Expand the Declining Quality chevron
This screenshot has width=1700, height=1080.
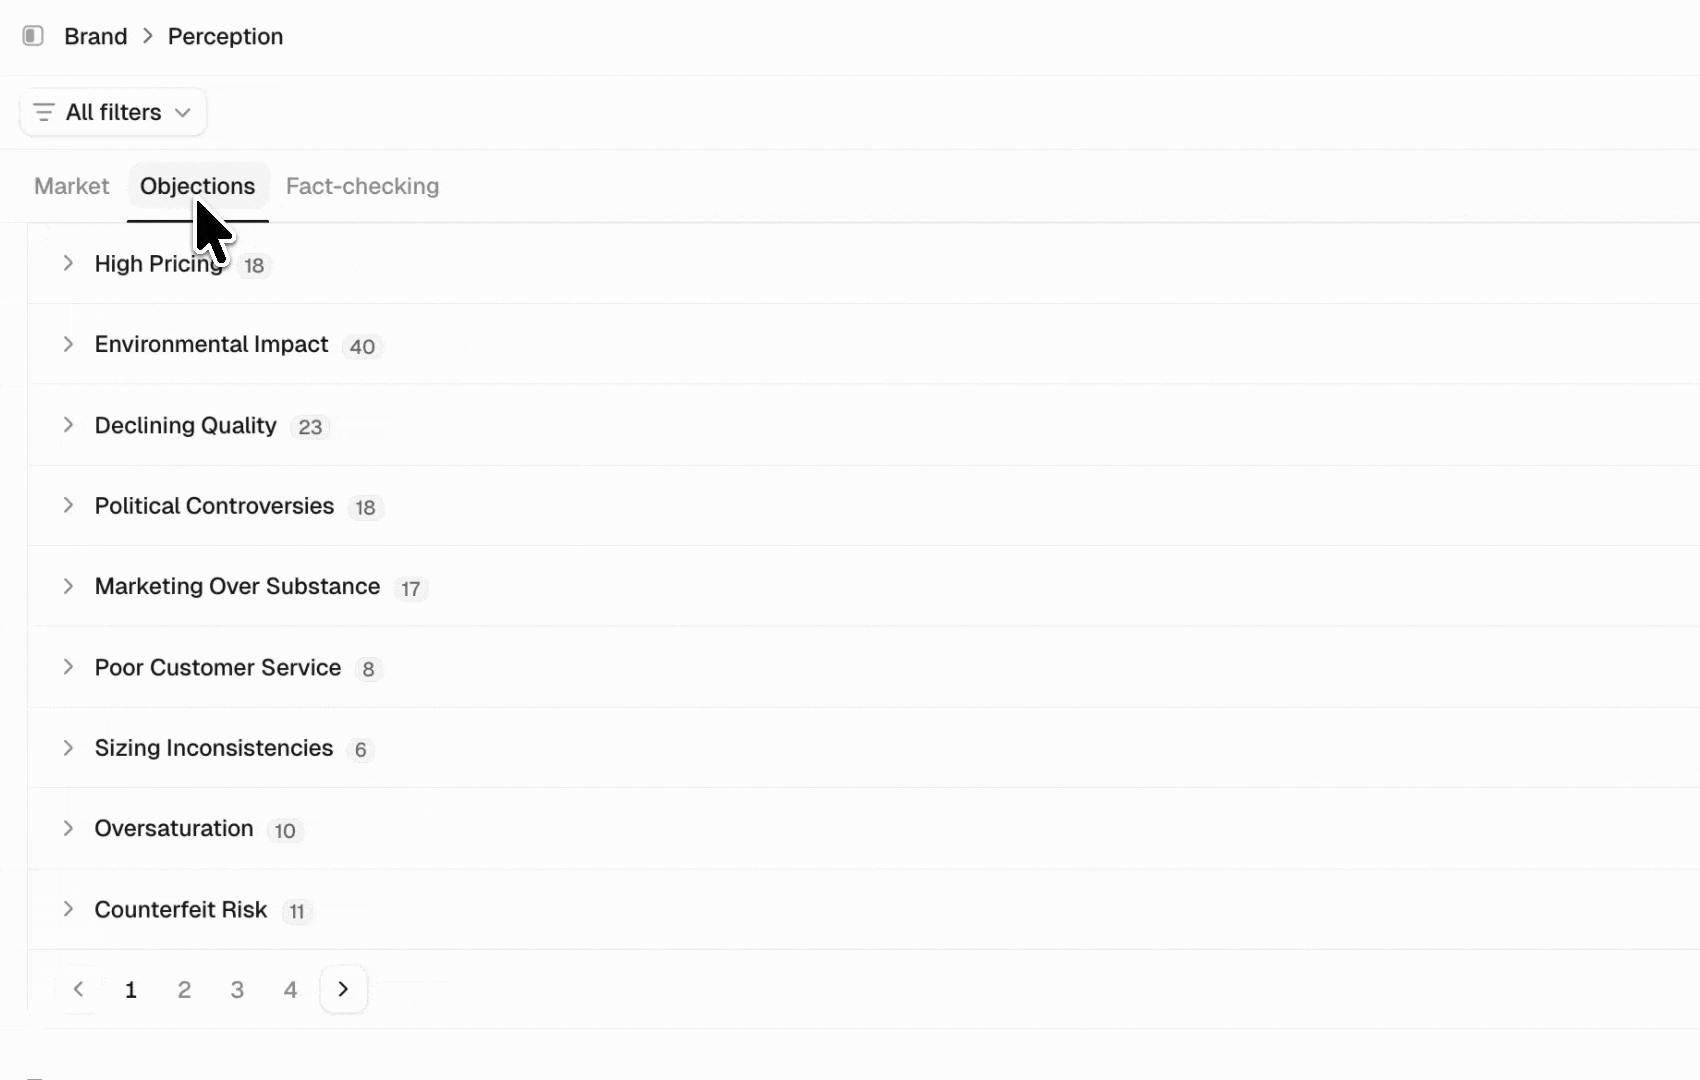pyautogui.click(x=68, y=425)
